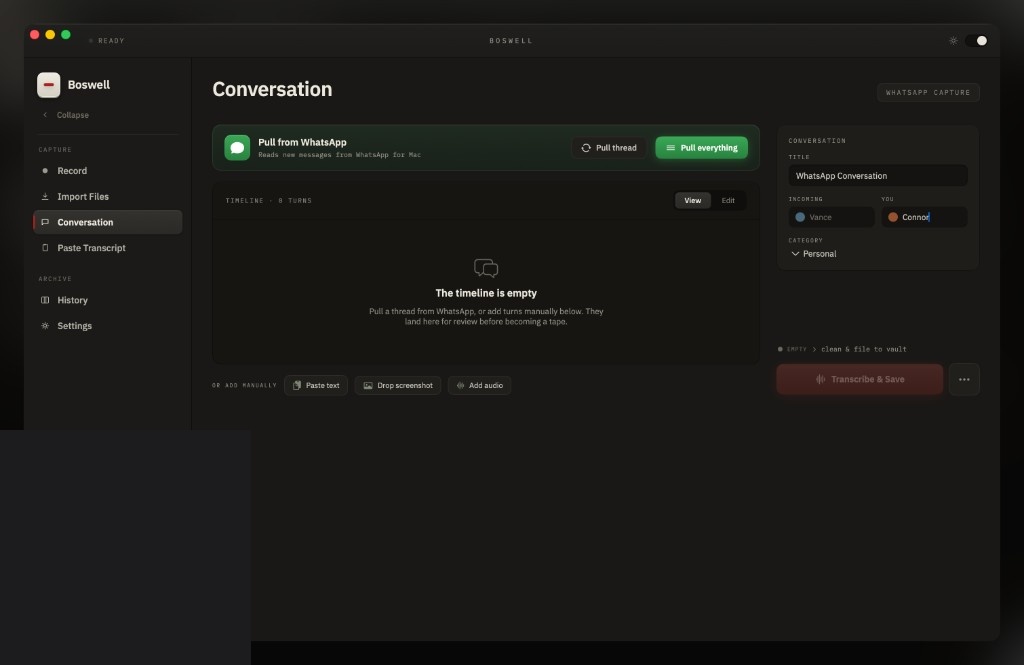1024x665 pixels.
Task: Click the WhatsApp green chat bubble icon
Action: pyautogui.click(x=237, y=148)
